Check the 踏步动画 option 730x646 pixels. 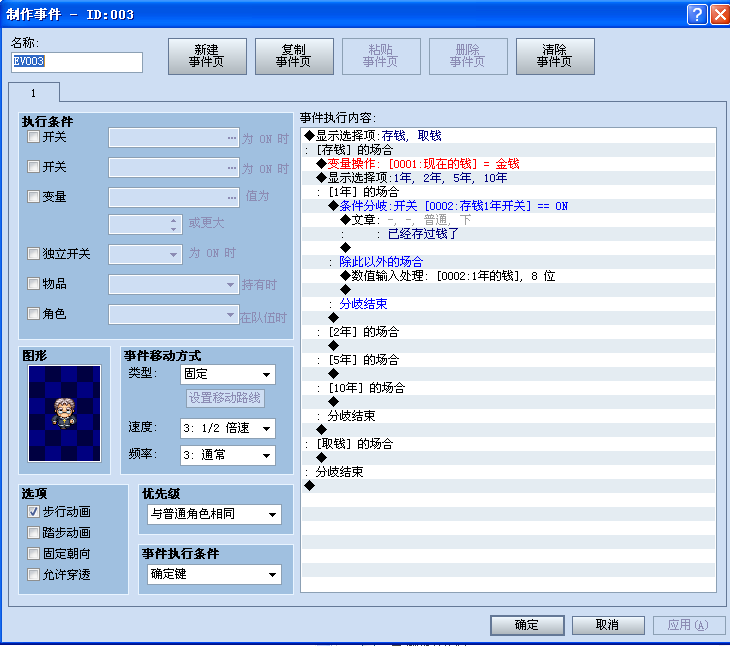coord(33,532)
